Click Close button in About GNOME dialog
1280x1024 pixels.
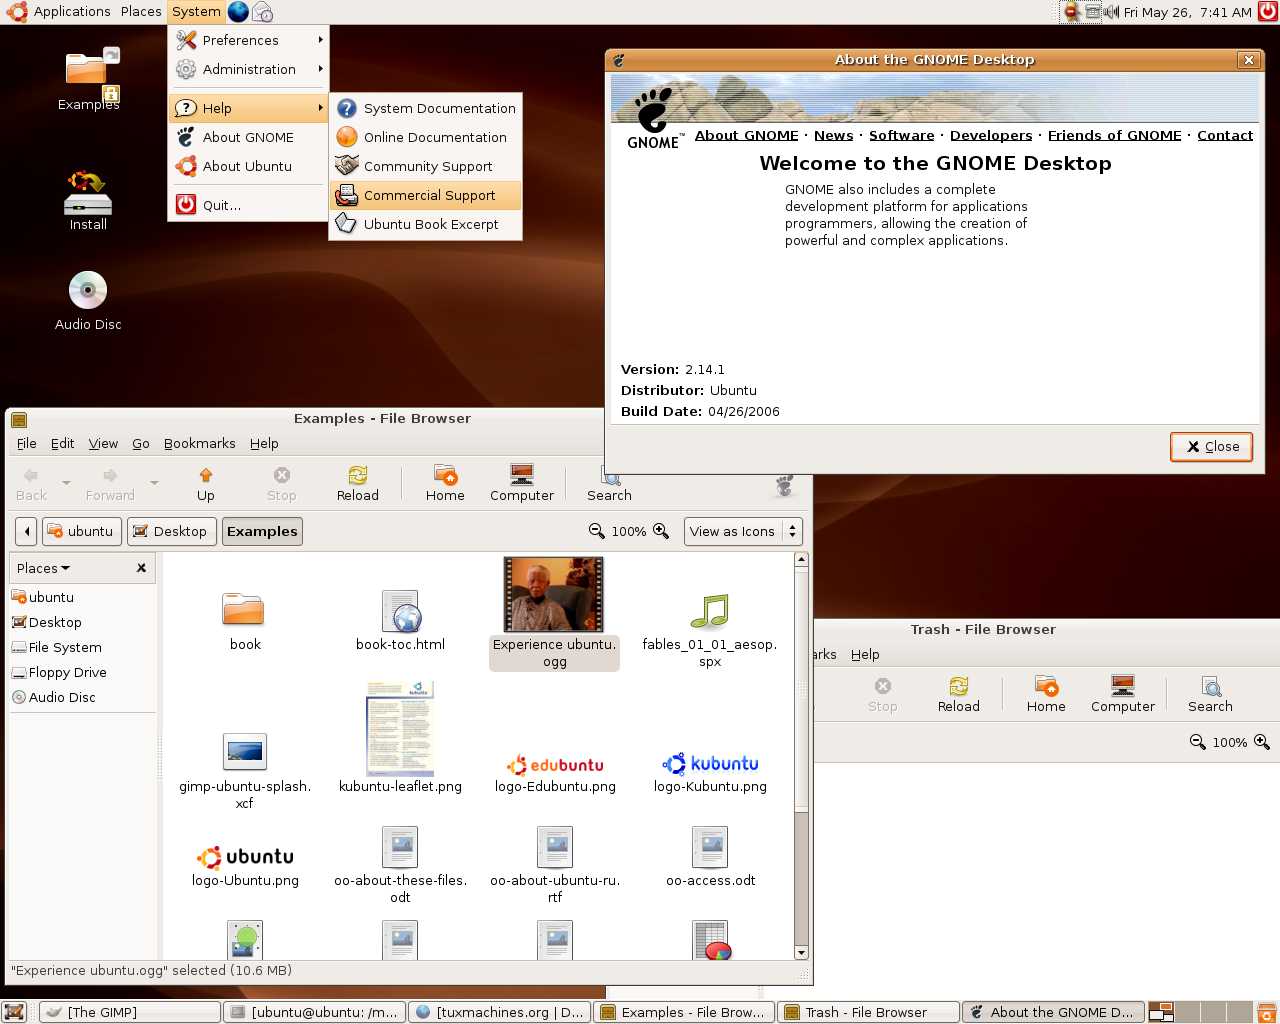[1212, 446]
